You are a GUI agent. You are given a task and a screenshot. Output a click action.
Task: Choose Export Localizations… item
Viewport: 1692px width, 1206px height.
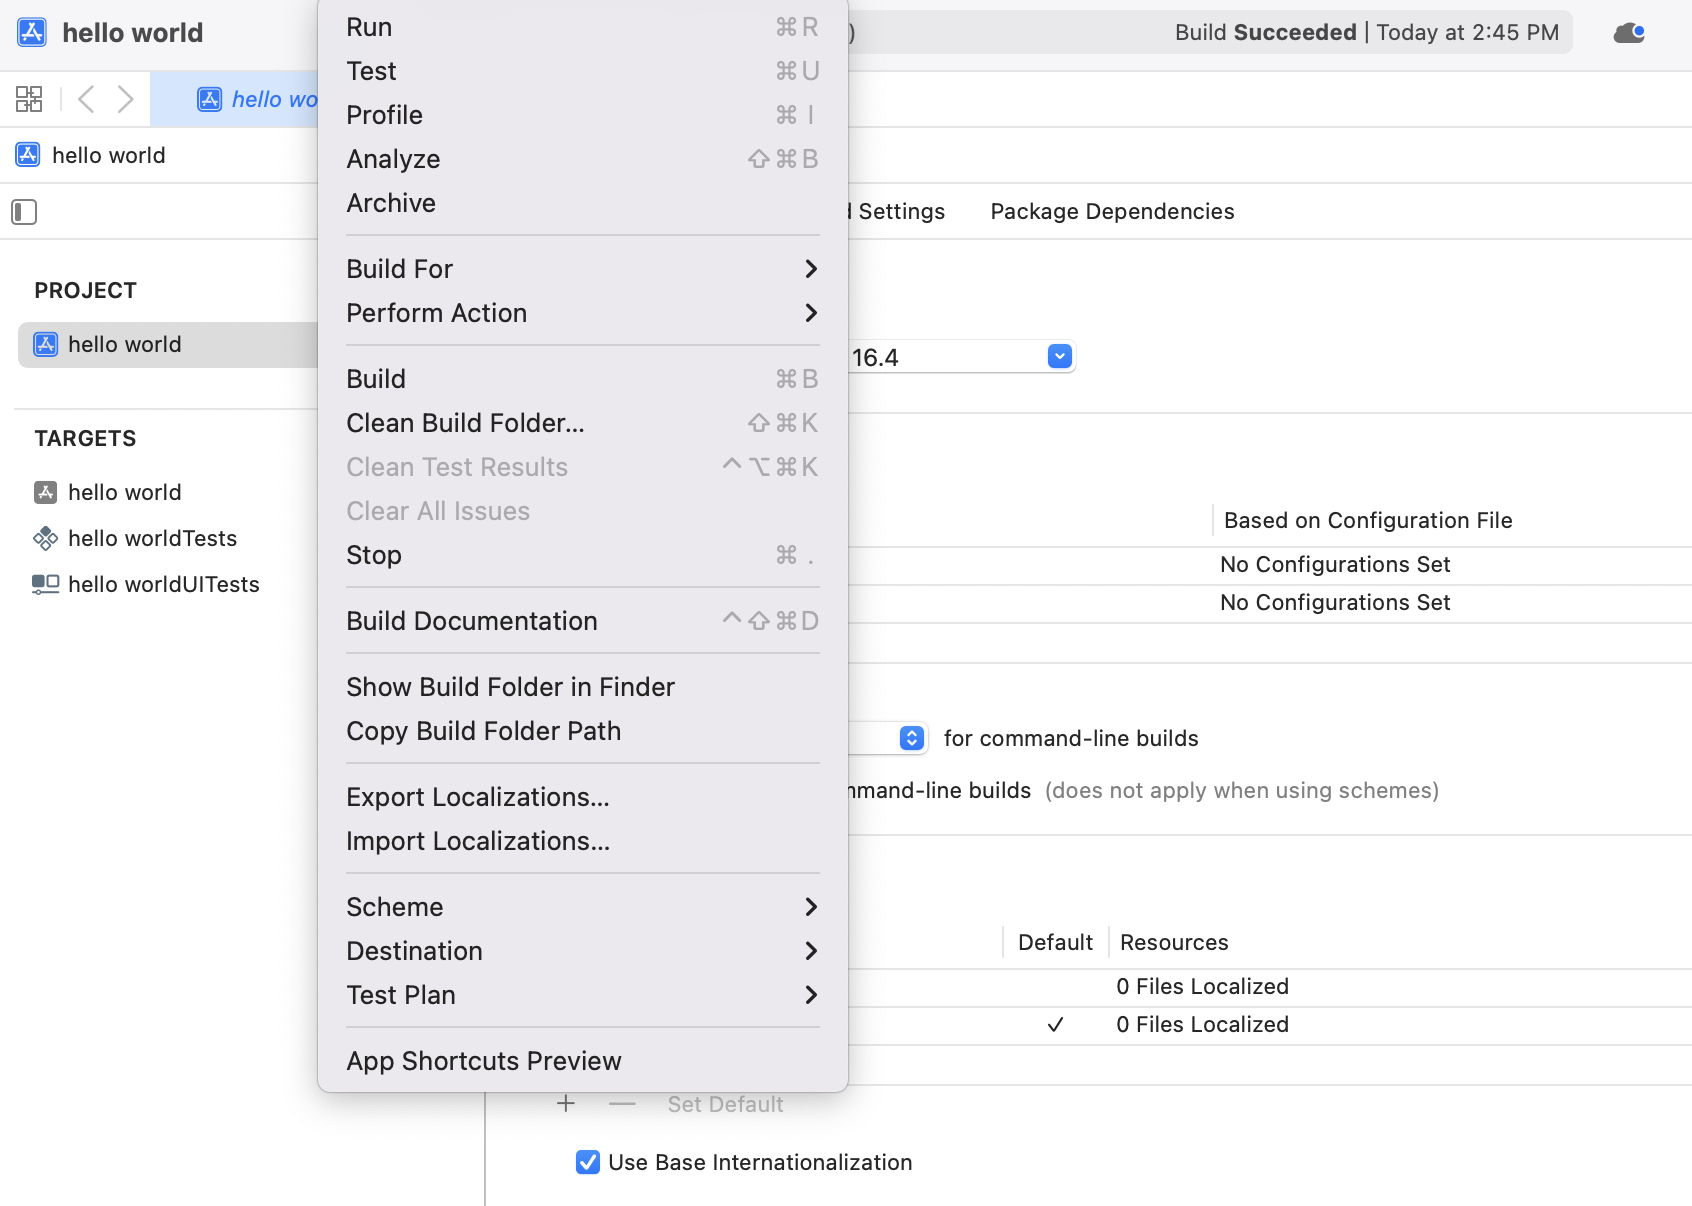pos(583,797)
